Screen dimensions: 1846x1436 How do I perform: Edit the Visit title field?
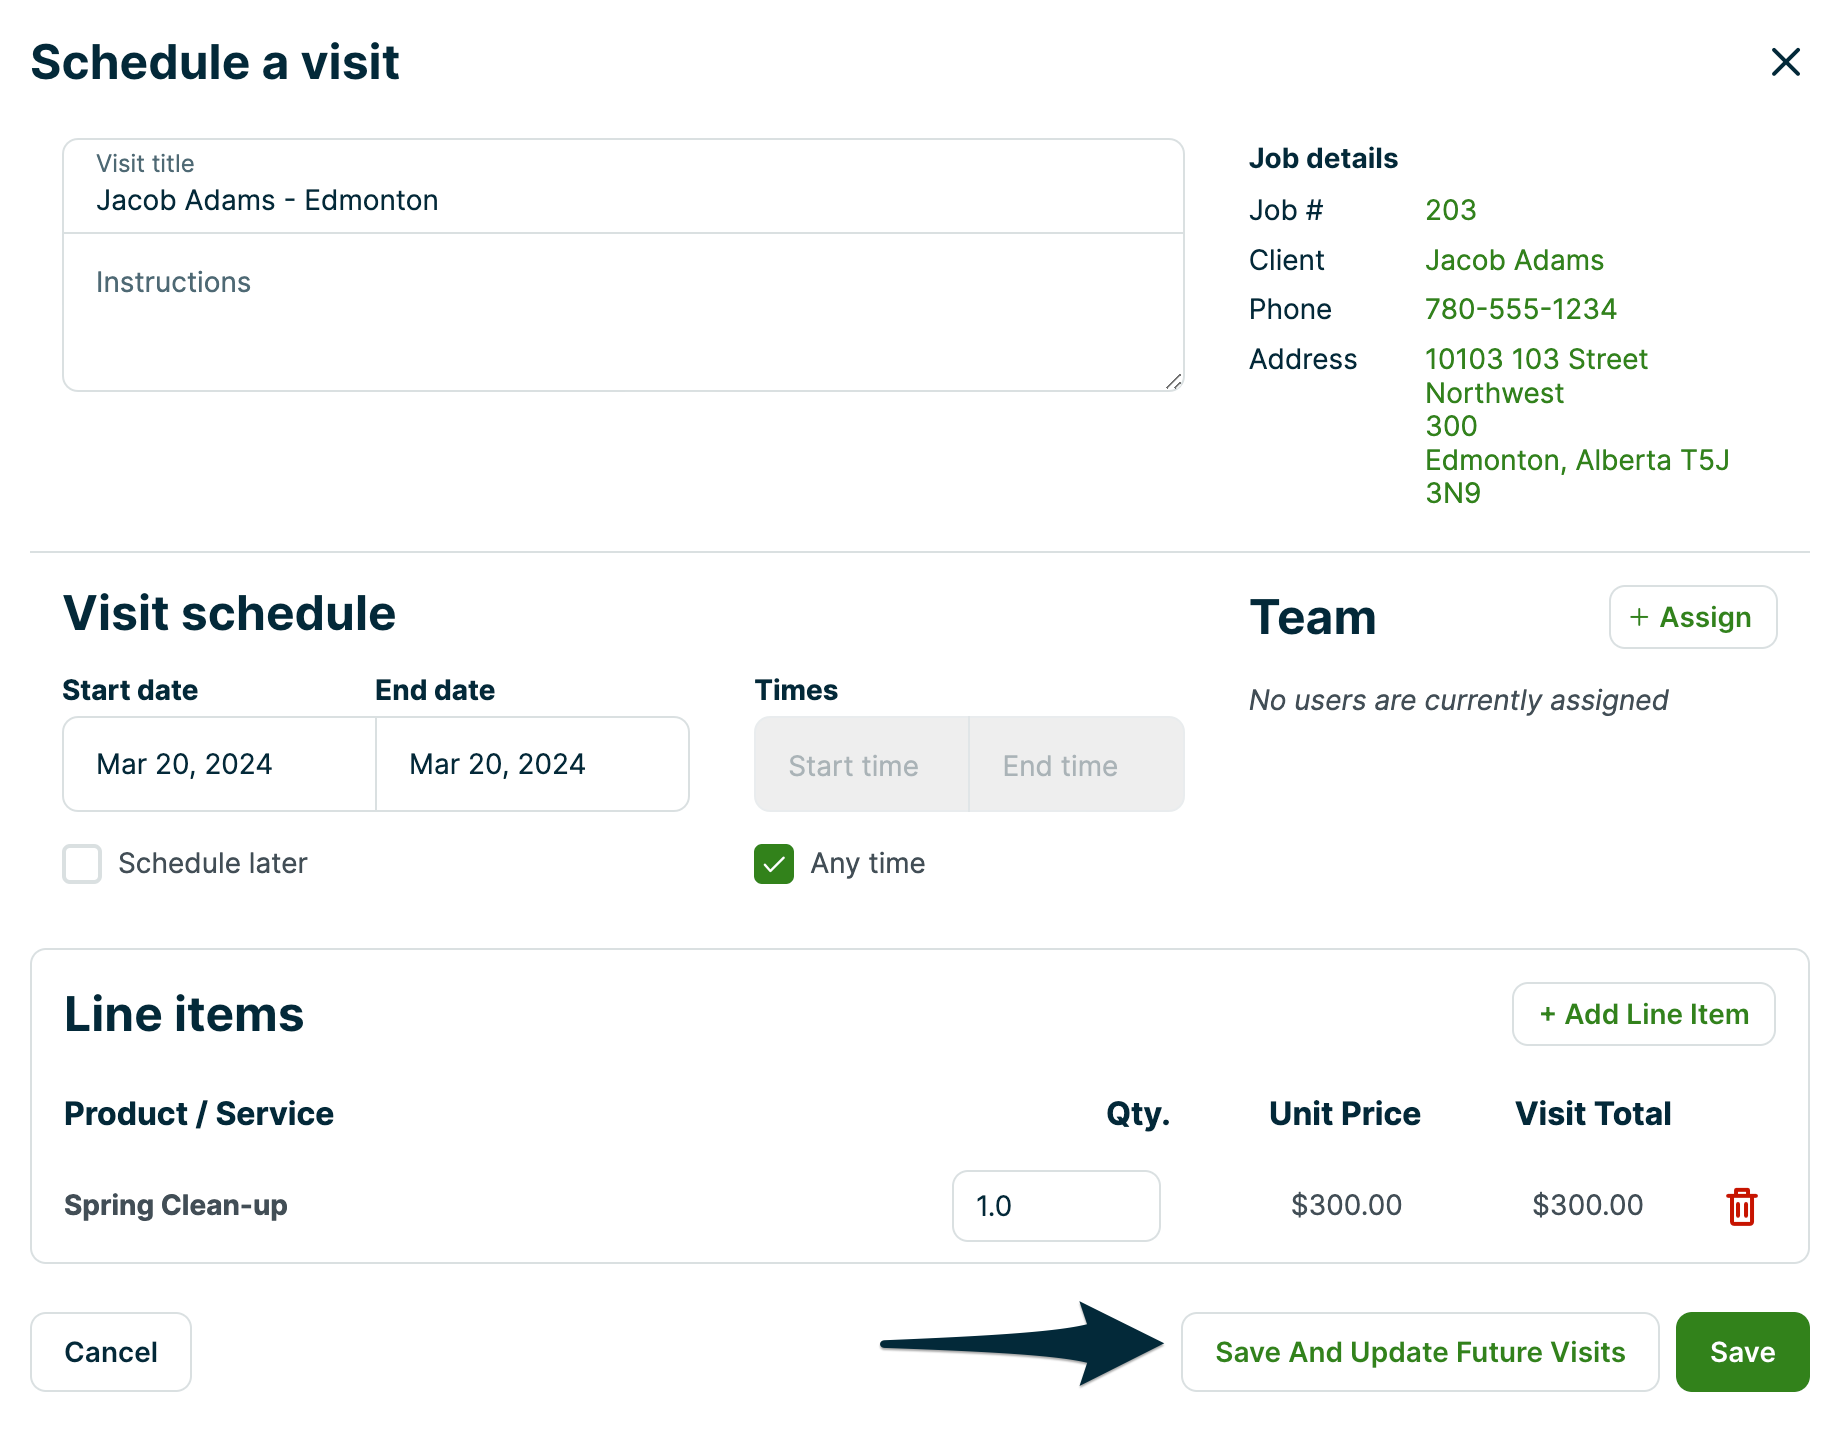(622, 200)
